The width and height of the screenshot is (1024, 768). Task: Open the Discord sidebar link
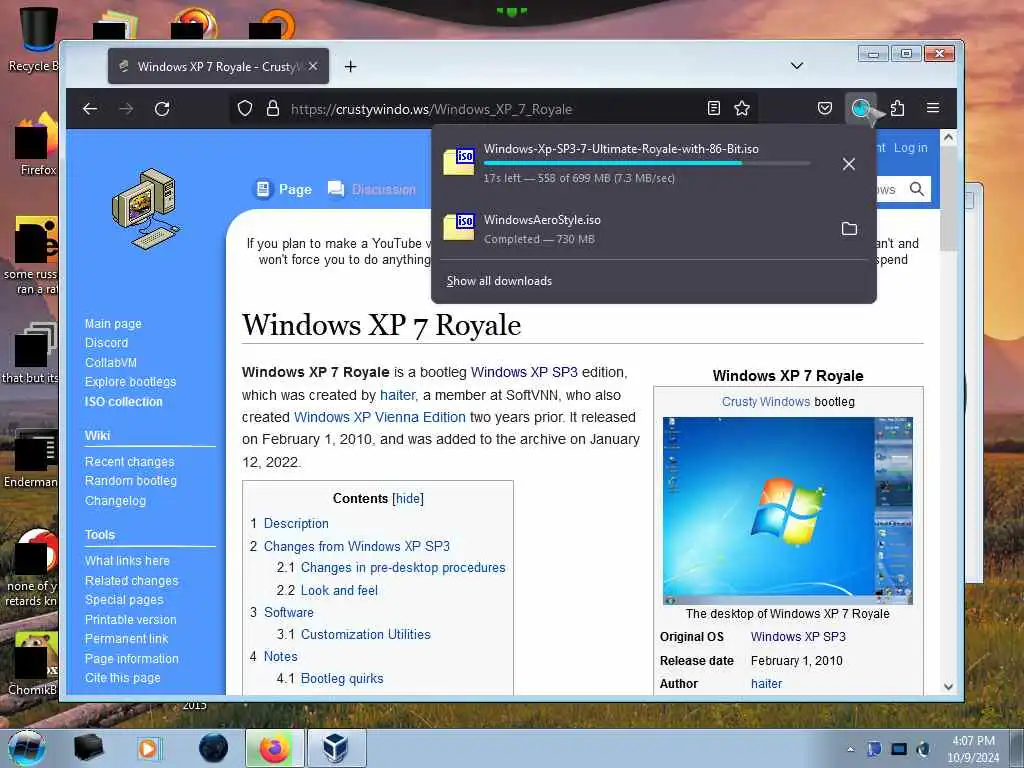(x=106, y=343)
